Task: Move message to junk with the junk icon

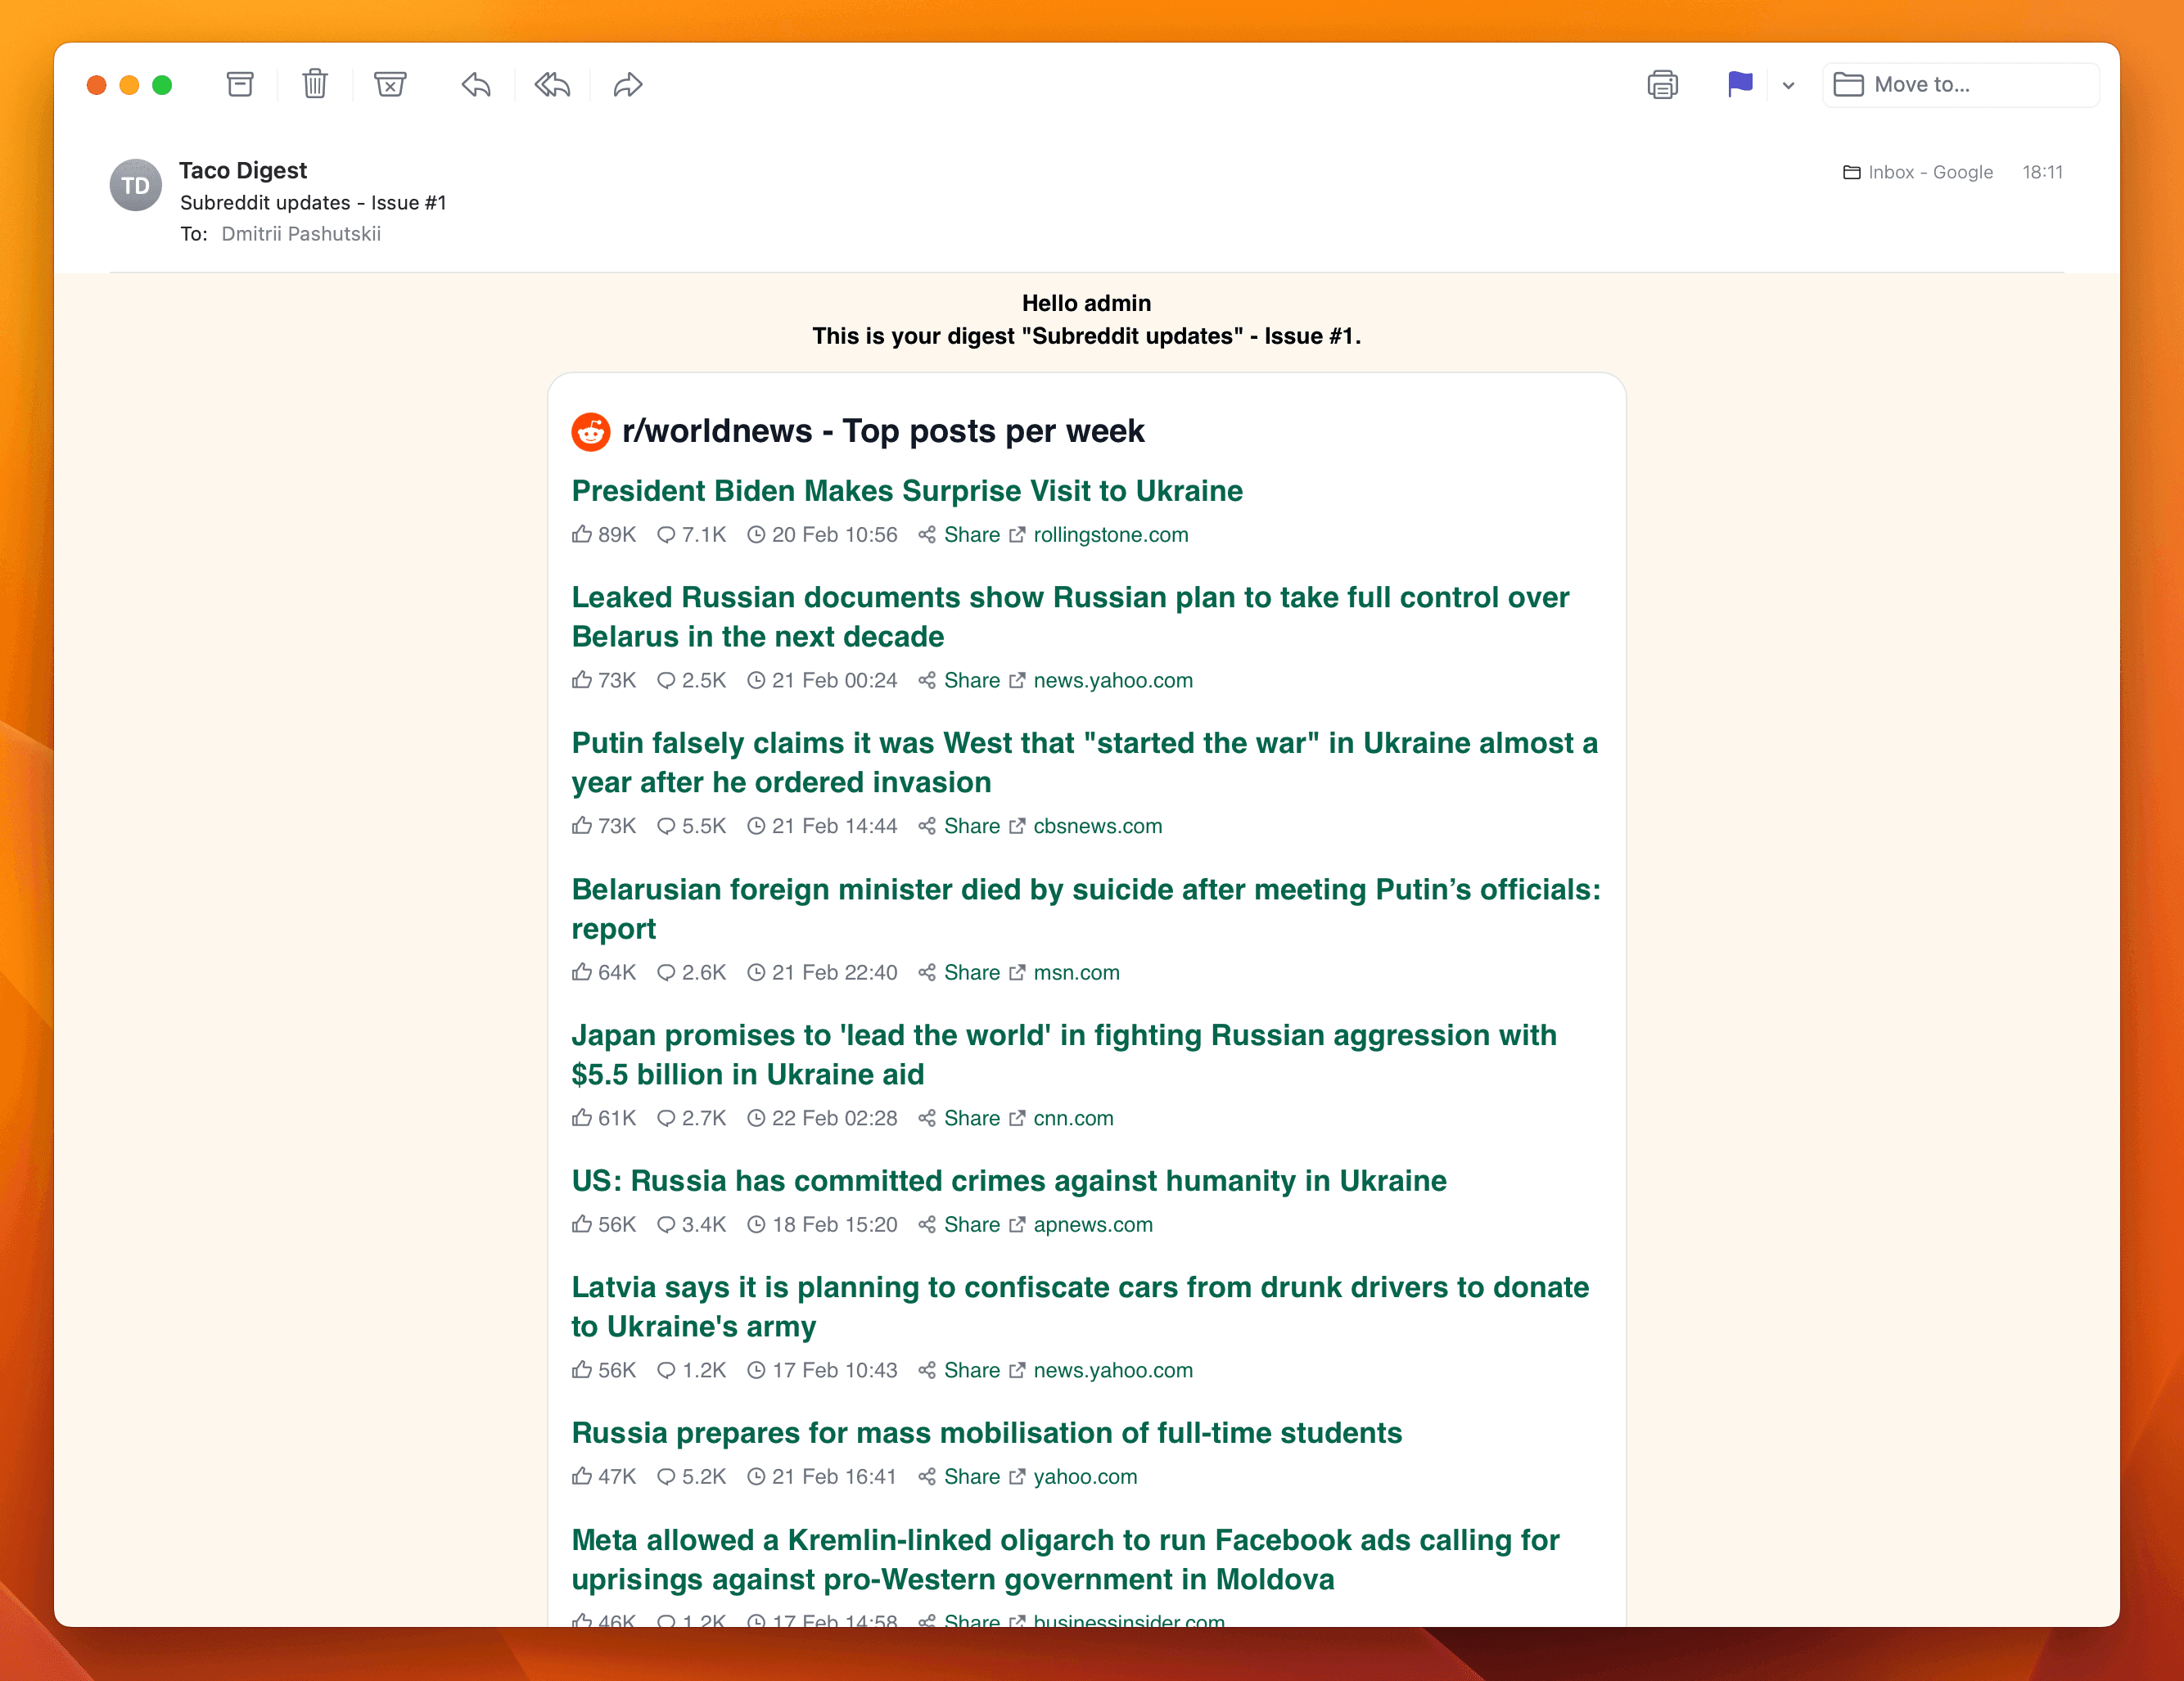Action: coord(390,84)
